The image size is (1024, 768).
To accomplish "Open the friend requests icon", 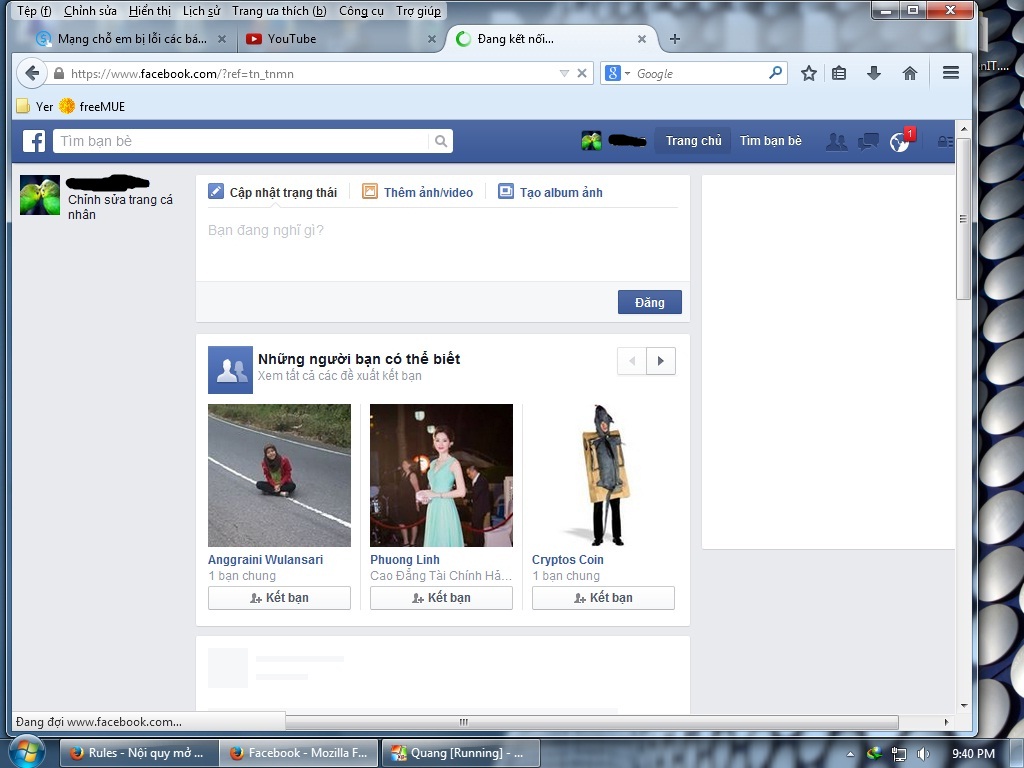I will (836, 142).
